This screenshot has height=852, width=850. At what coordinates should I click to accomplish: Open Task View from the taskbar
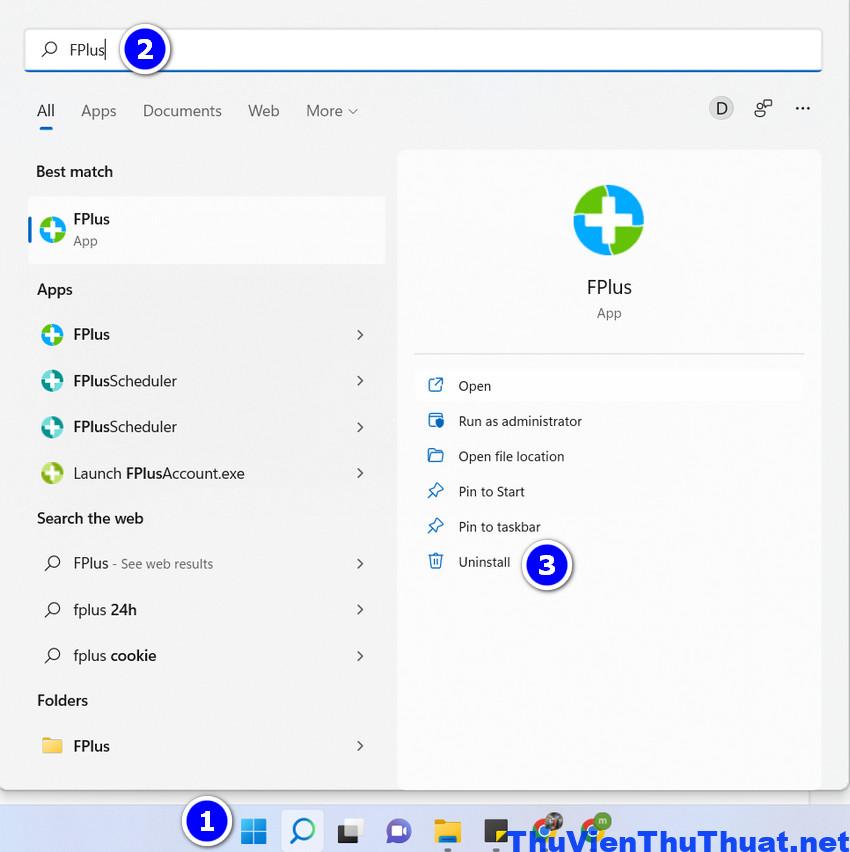pos(351,831)
